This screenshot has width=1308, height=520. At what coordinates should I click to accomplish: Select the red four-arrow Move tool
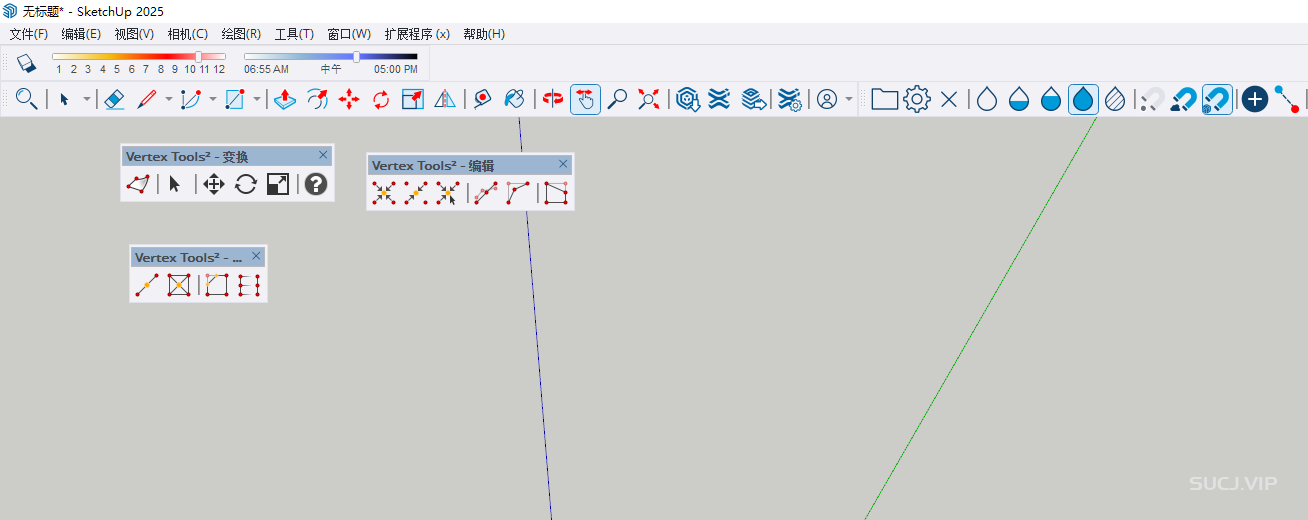coord(349,99)
